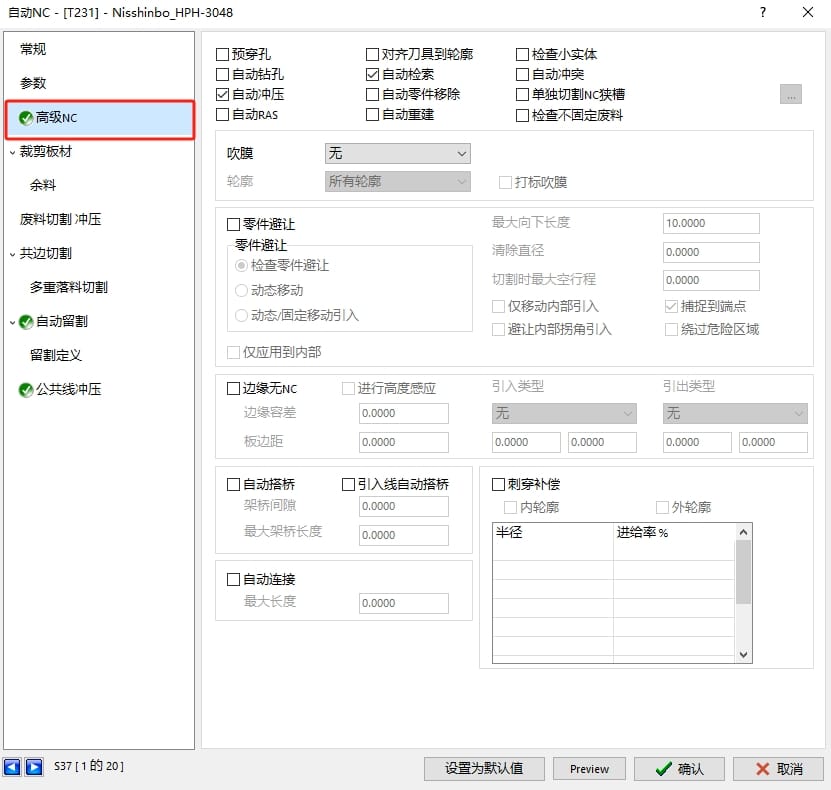
Task: Click green check icon beside 高级NC
Action: coord(26,118)
